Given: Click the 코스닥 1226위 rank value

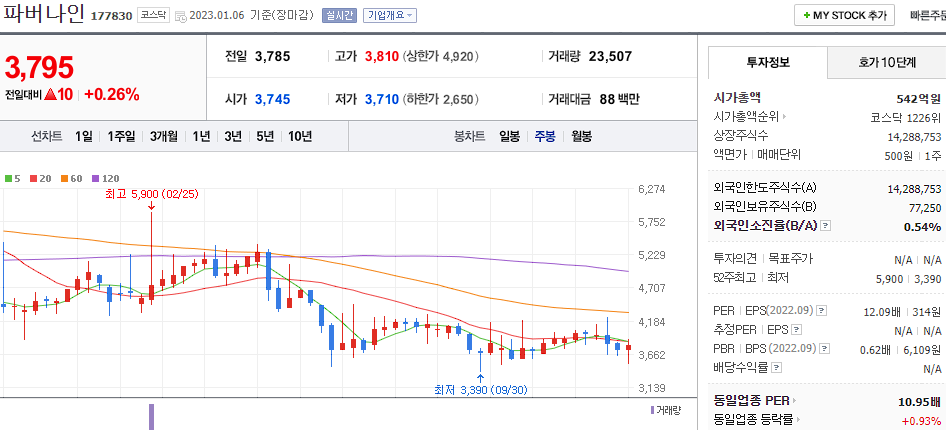Looking at the screenshot, I should [906, 118].
